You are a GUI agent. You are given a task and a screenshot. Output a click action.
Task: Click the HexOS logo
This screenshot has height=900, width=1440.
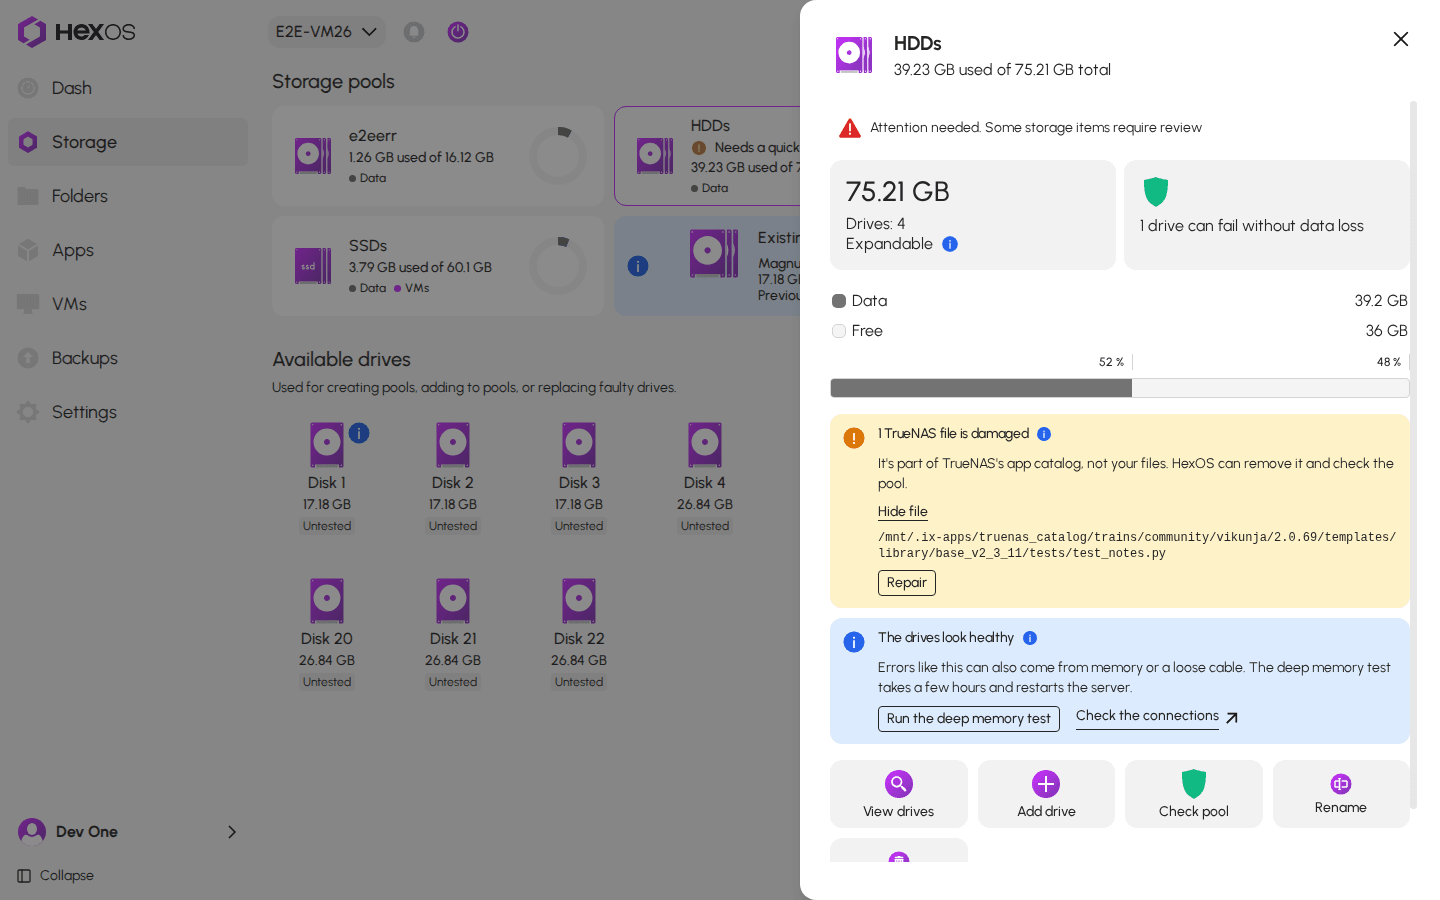coord(76,32)
